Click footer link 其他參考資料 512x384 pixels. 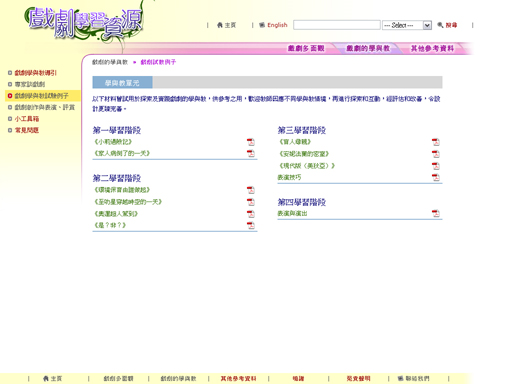[x=238, y=378]
